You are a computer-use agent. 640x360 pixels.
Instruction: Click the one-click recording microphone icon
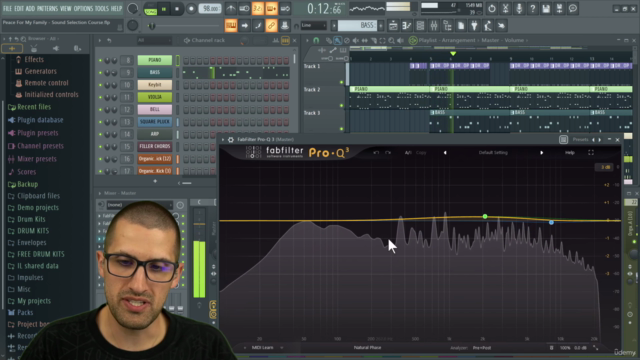pyautogui.click(x=519, y=9)
